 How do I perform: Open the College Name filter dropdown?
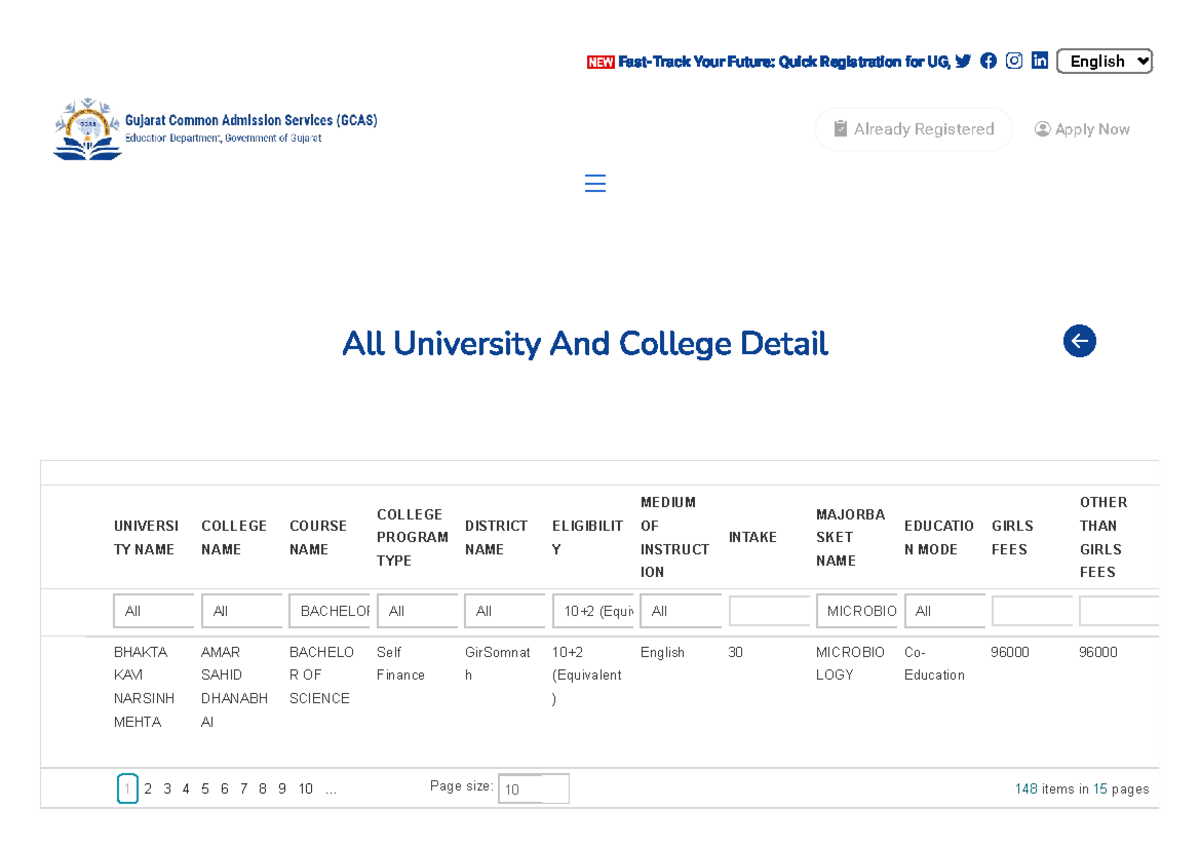pyautogui.click(x=241, y=611)
